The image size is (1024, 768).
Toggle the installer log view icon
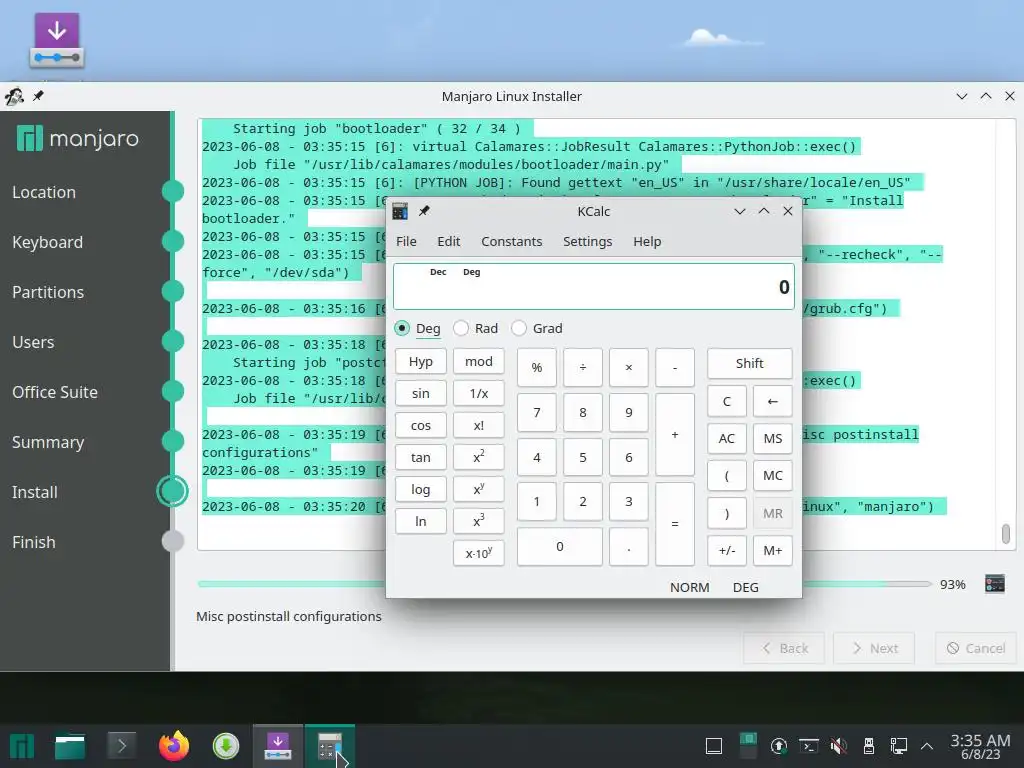point(995,584)
